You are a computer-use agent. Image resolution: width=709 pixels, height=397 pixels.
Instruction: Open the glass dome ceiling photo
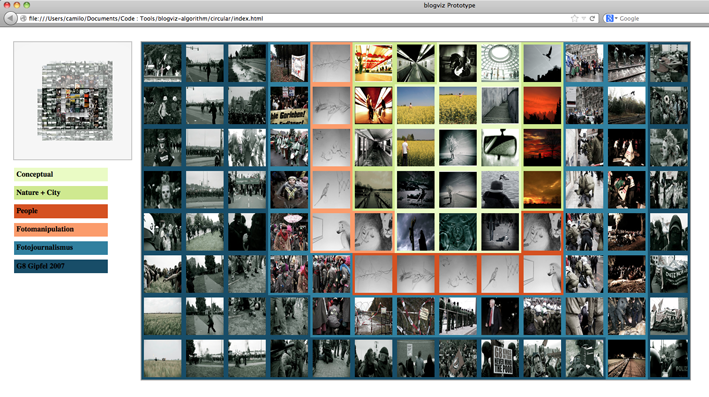pyautogui.click(x=500, y=63)
